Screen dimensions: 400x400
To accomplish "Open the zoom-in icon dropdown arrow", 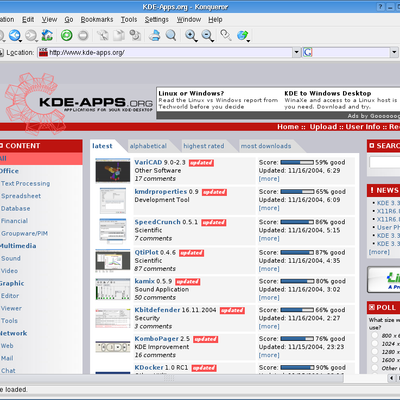I will tap(196, 41).
